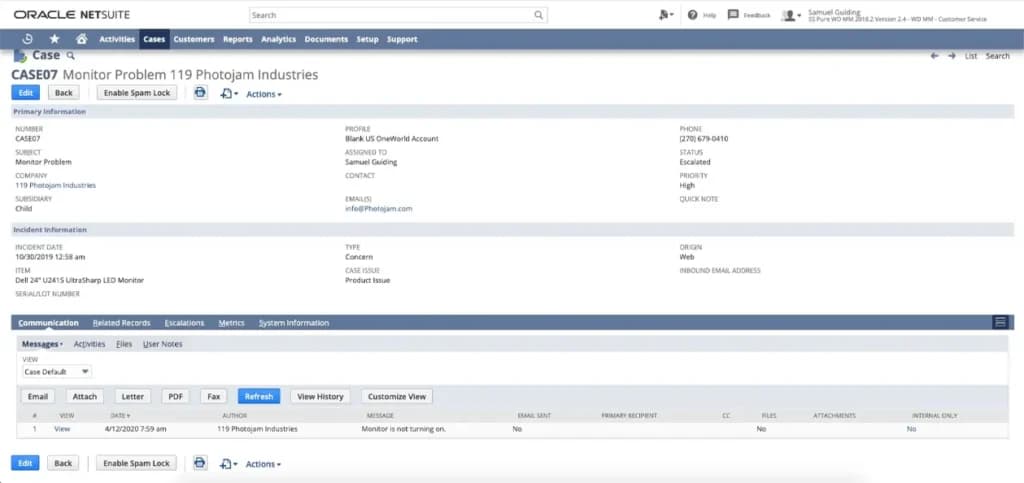Open the Files sublist
Image resolution: width=1024 pixels, height=483 pixels.
tap(124, 344)
